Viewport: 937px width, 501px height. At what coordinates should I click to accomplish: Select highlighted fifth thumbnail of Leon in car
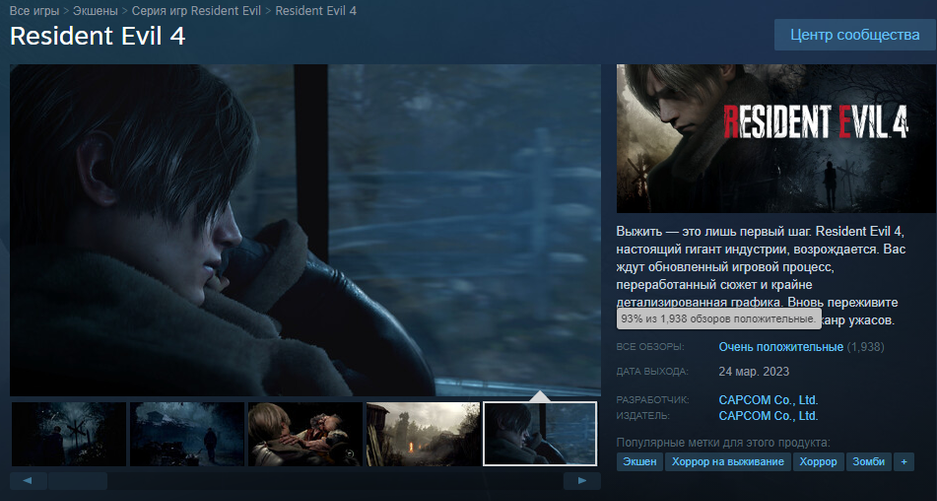(540, 434)
